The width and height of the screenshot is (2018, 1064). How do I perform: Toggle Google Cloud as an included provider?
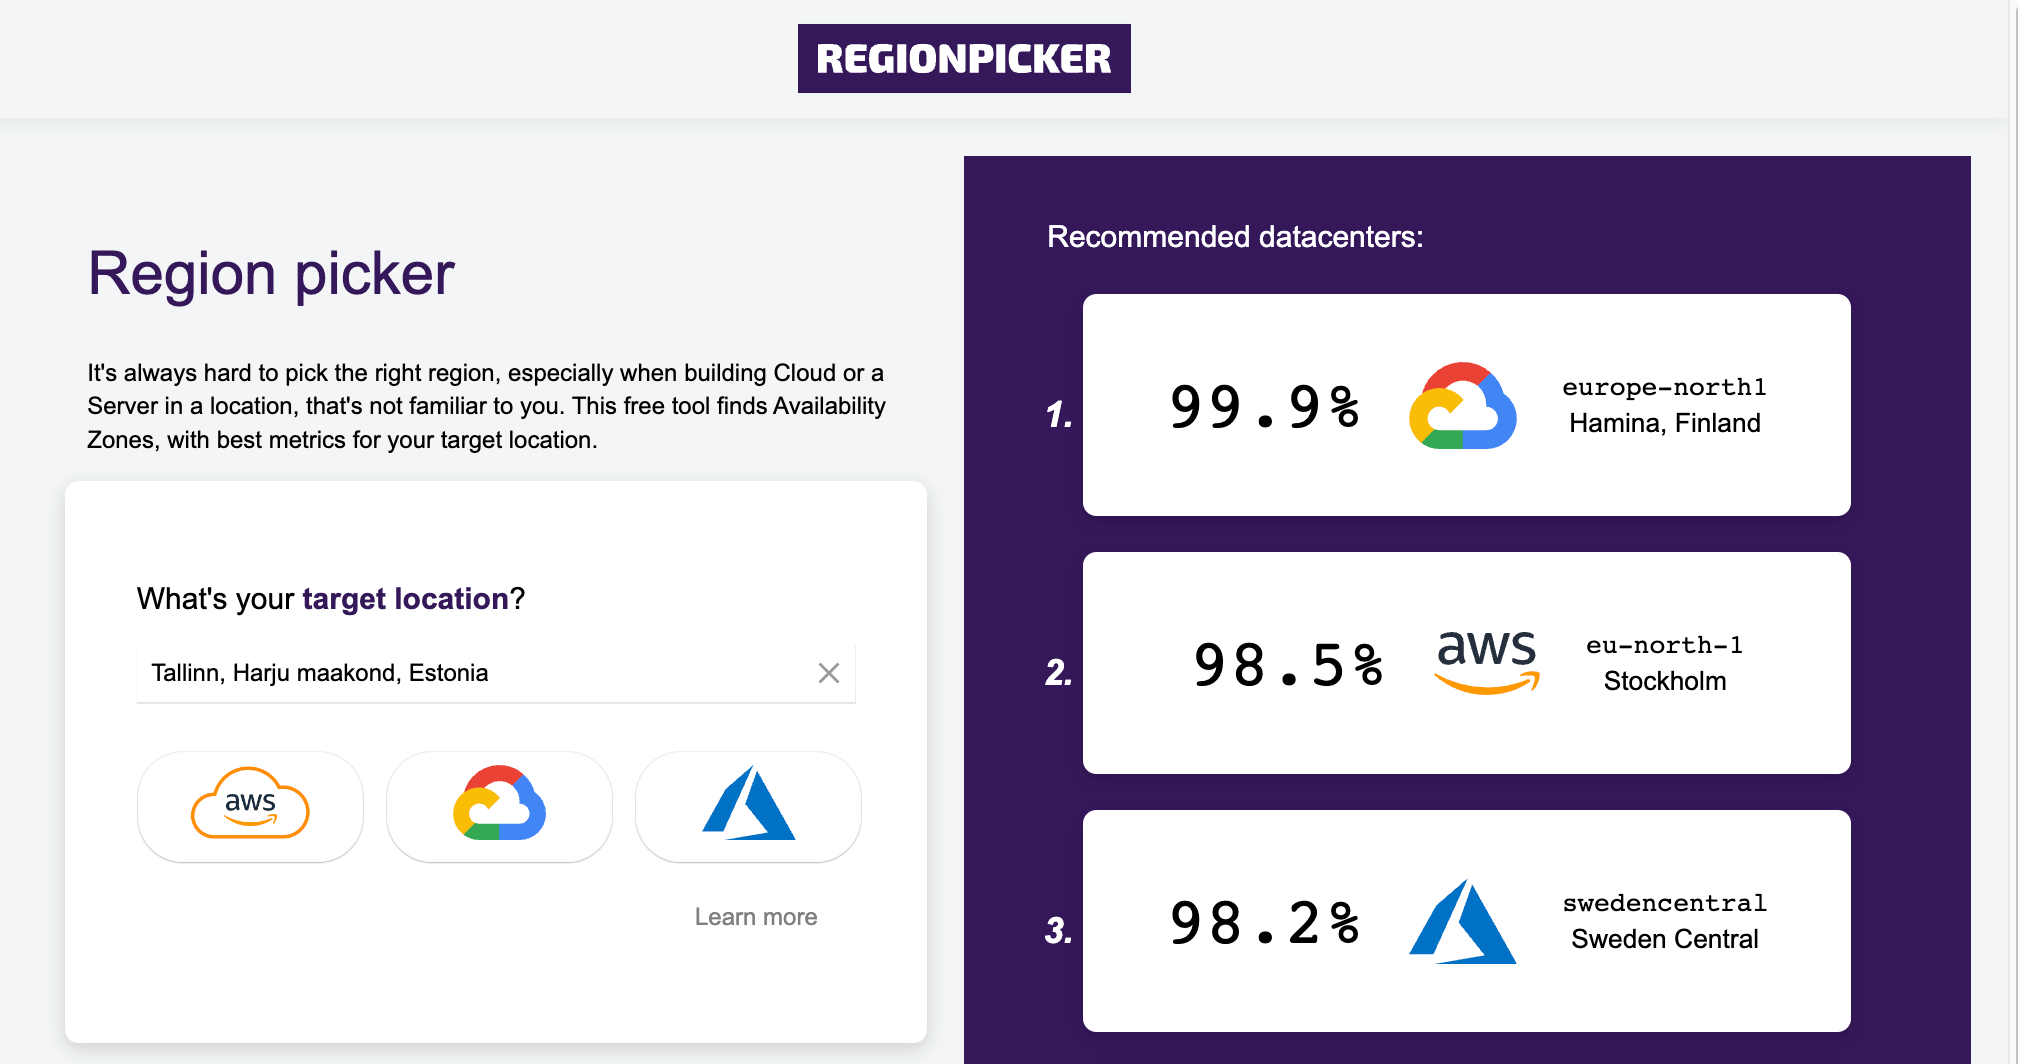click(498, 807)
